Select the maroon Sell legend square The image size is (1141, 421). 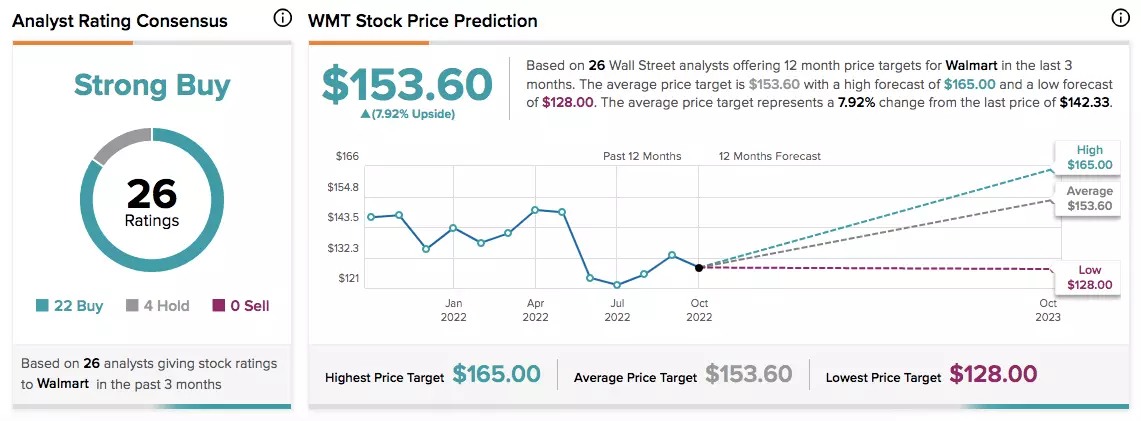pos(218,306)
